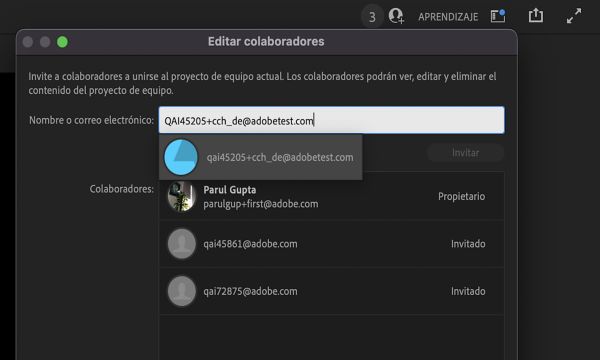This screenshot has width=600, height=360.
Task: Click the Editar colaboradores title bar text
Action: pos(266,41)
